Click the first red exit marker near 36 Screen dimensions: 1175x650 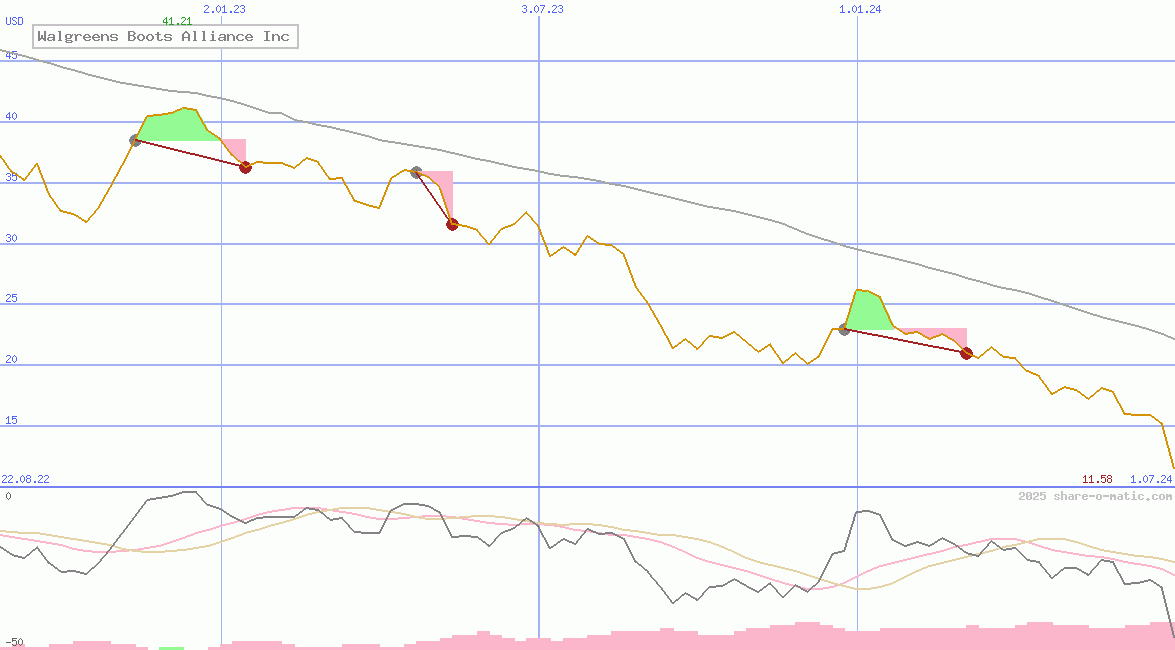245,167
